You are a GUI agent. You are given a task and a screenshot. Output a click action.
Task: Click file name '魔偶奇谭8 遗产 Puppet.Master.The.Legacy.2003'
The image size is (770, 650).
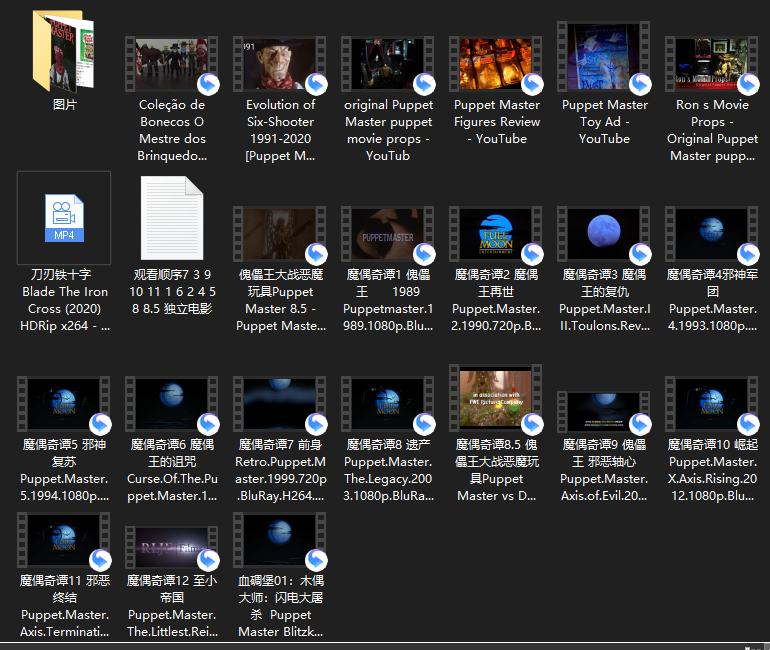pyautogui.click(x=388, y=470)
